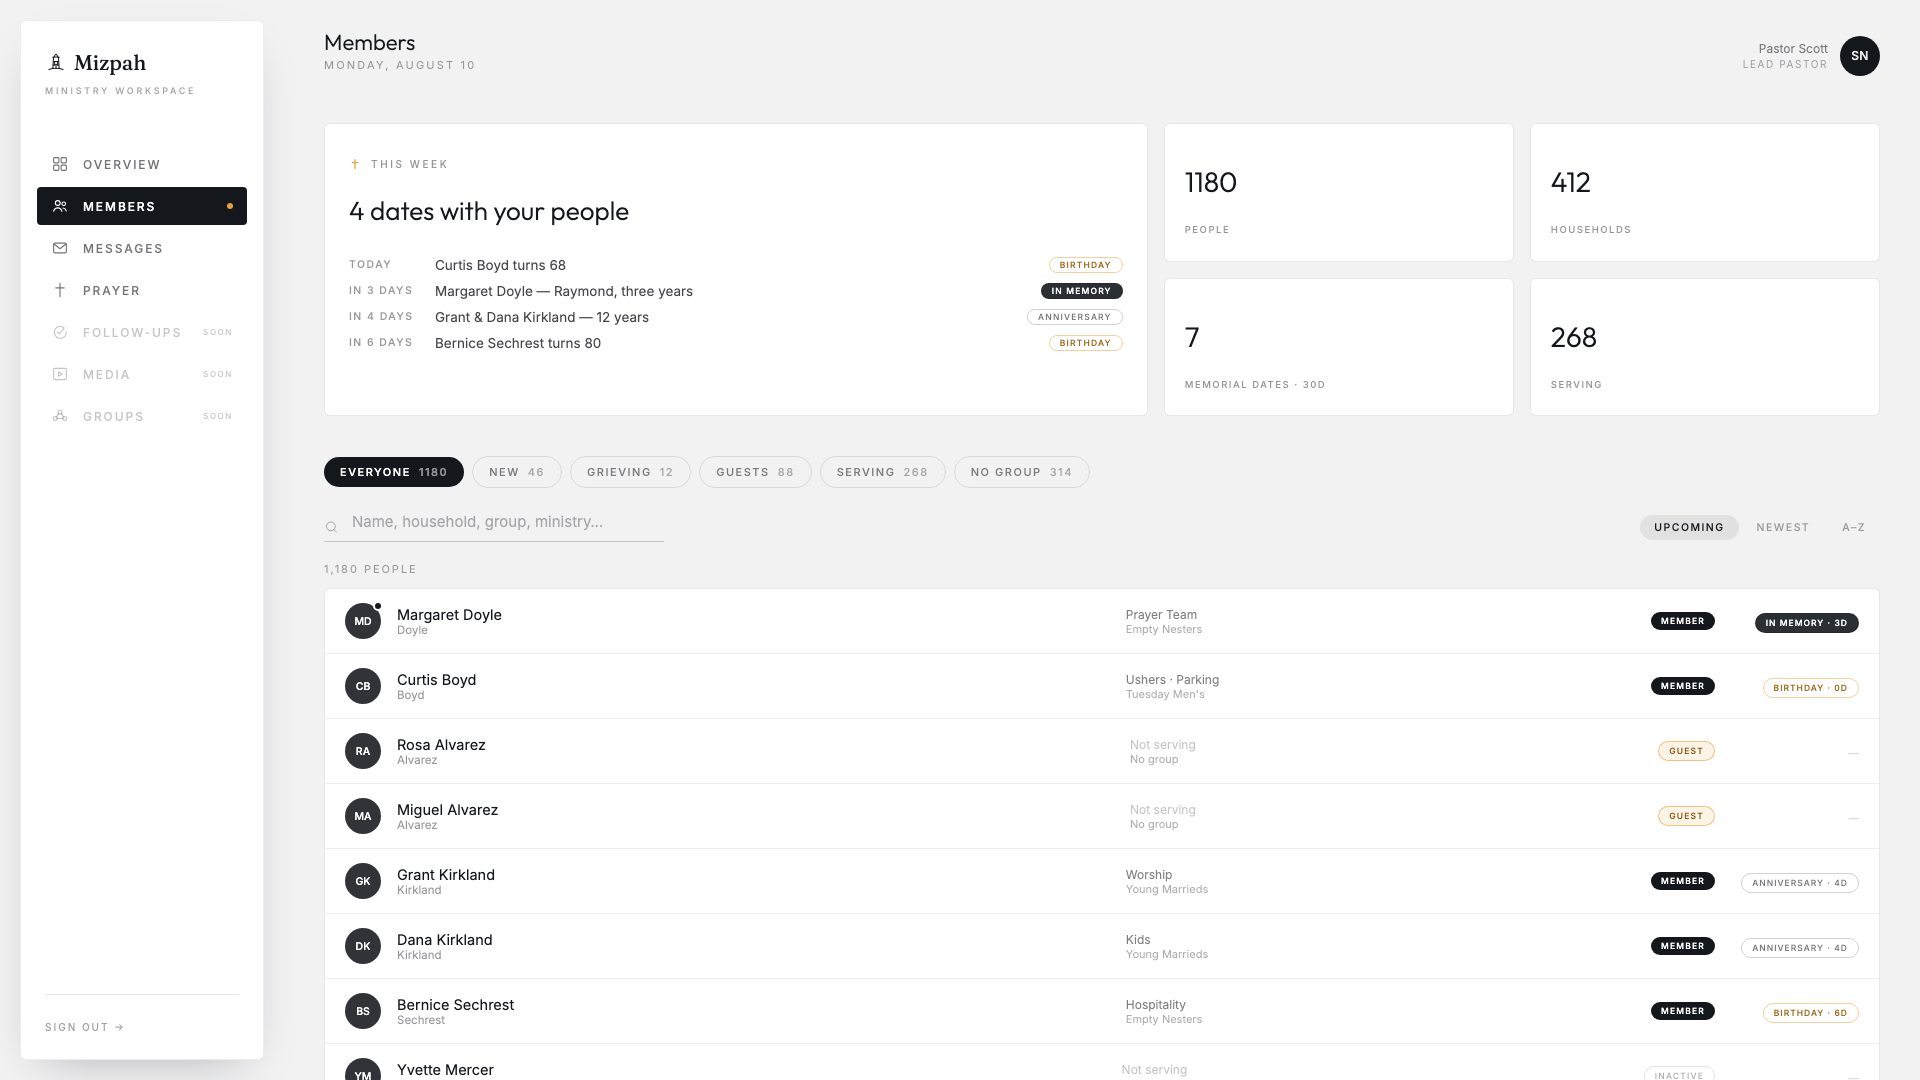Viewport: 1920px width, 1080px height.
Task: Open Grant Kirkland's member row
Action: click(x=1101, y=881)
